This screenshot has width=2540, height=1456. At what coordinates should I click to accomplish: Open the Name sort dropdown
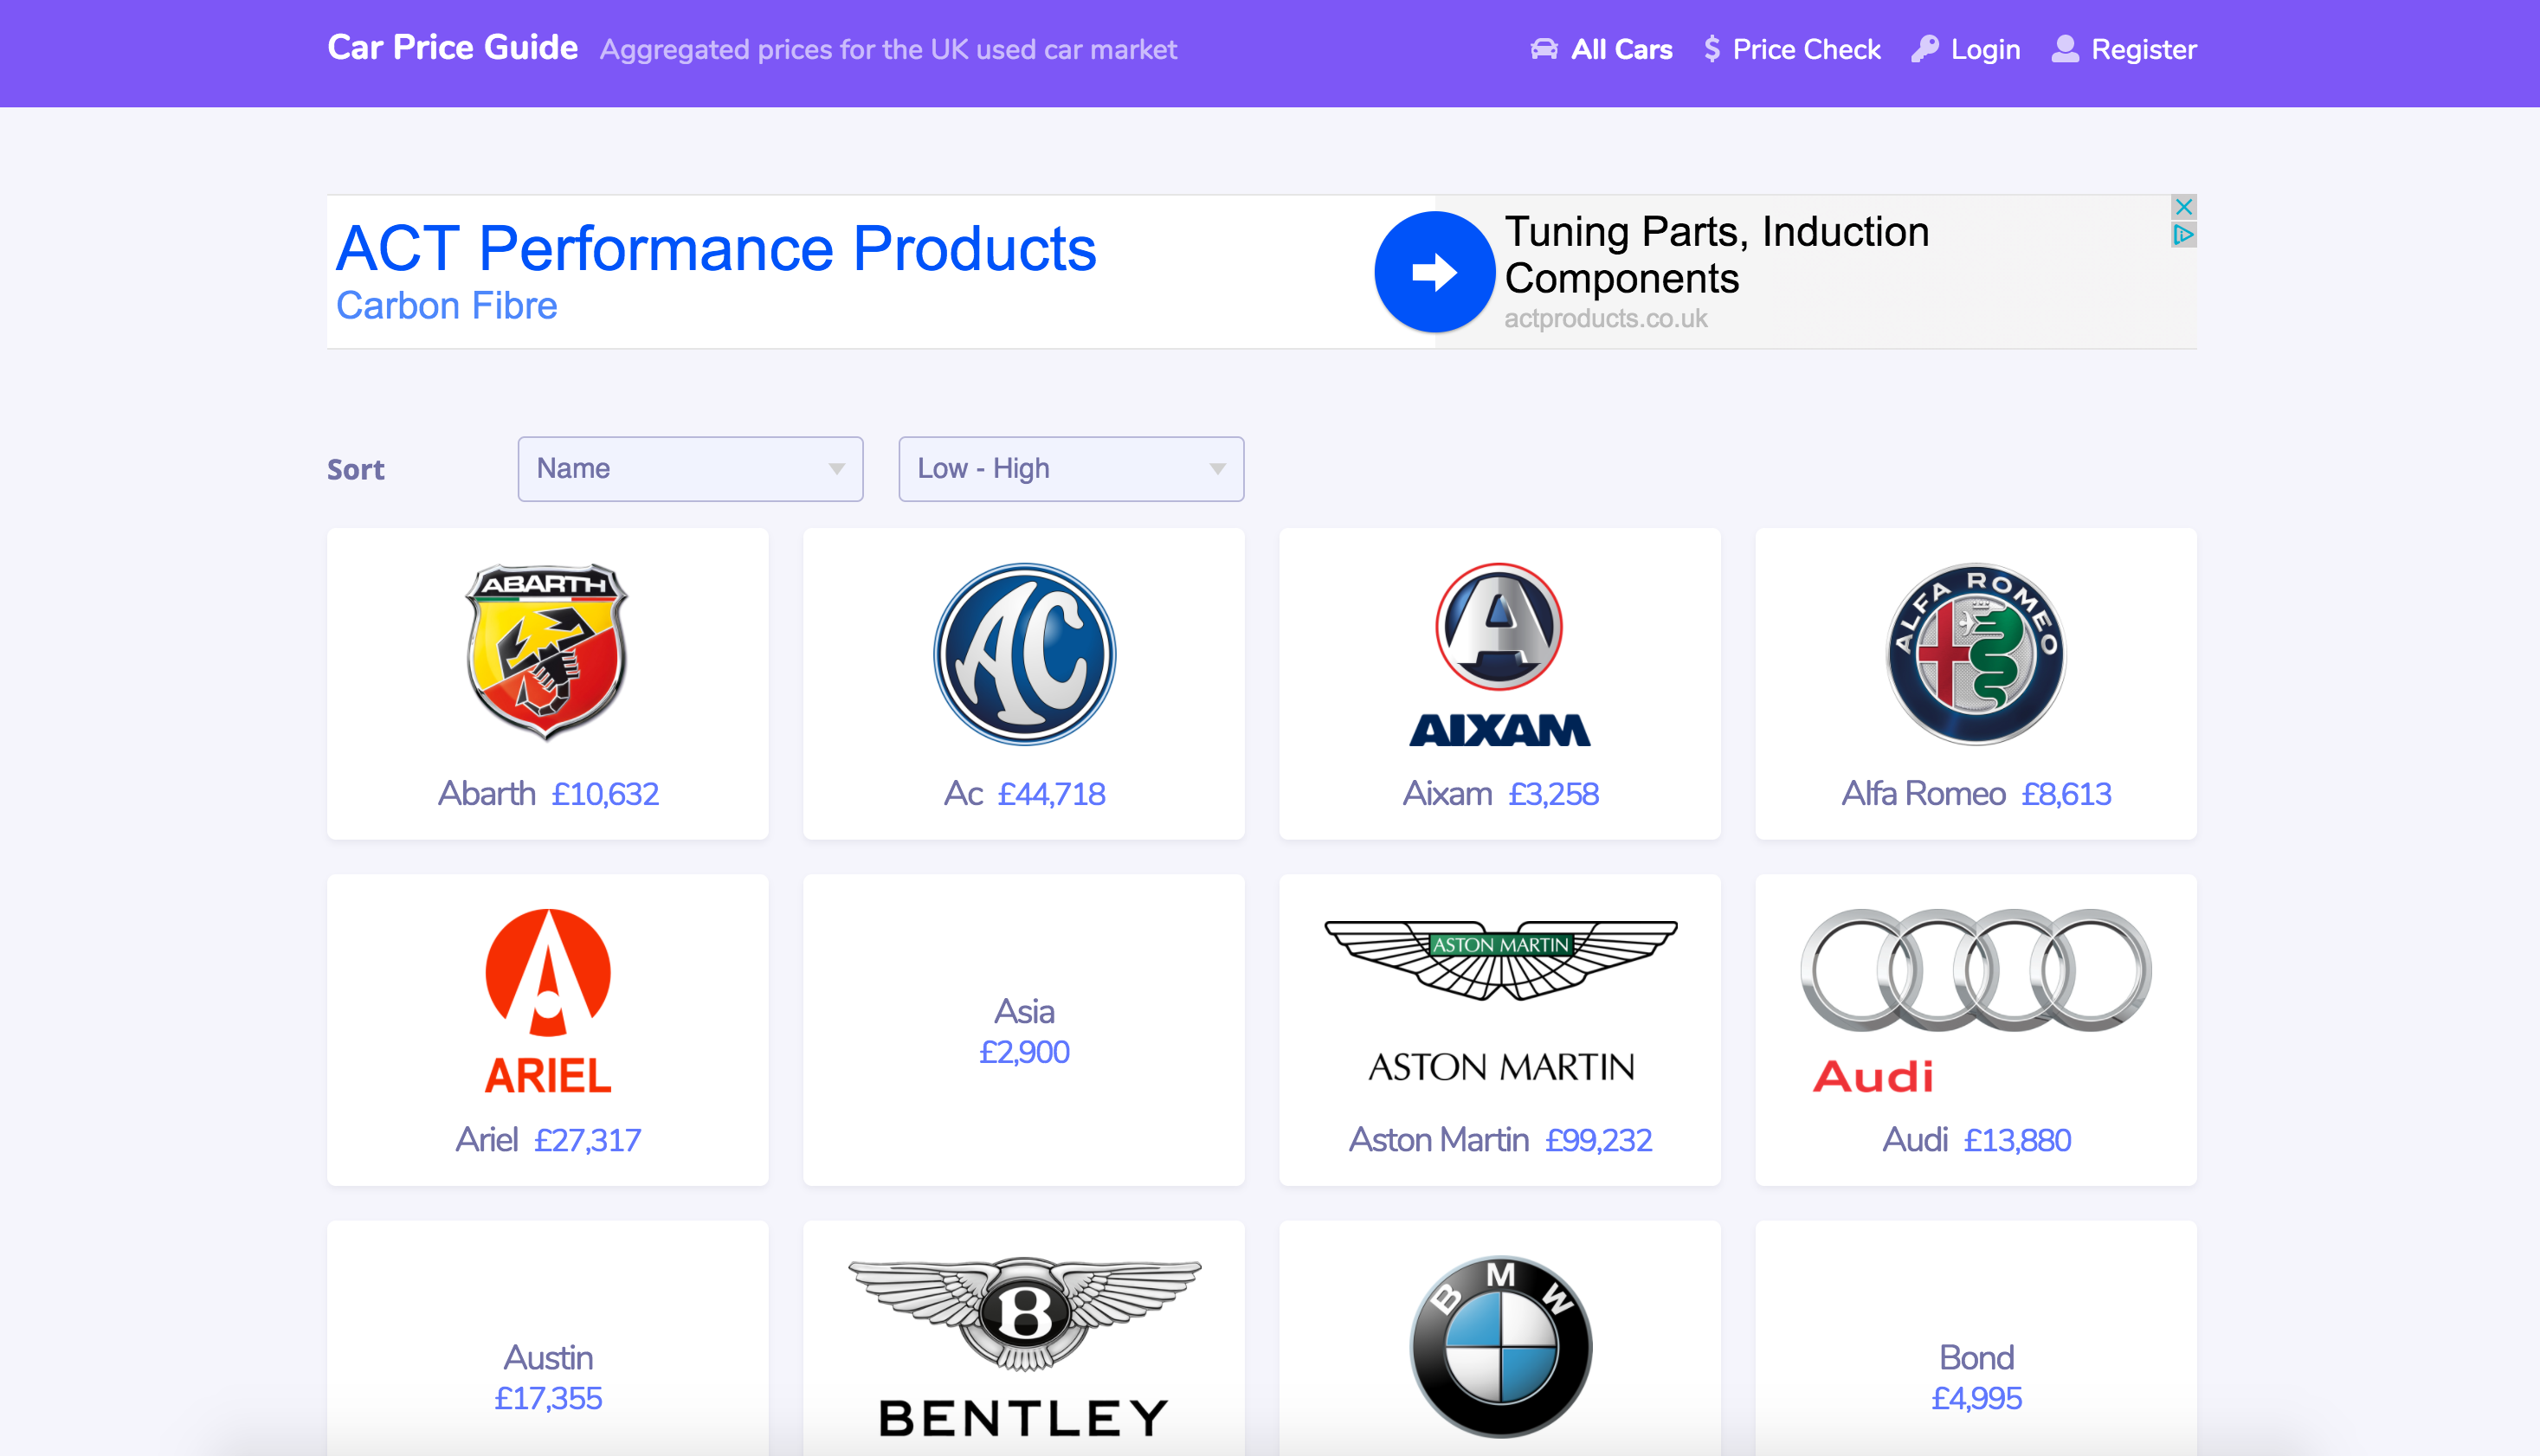coord(690,468)
